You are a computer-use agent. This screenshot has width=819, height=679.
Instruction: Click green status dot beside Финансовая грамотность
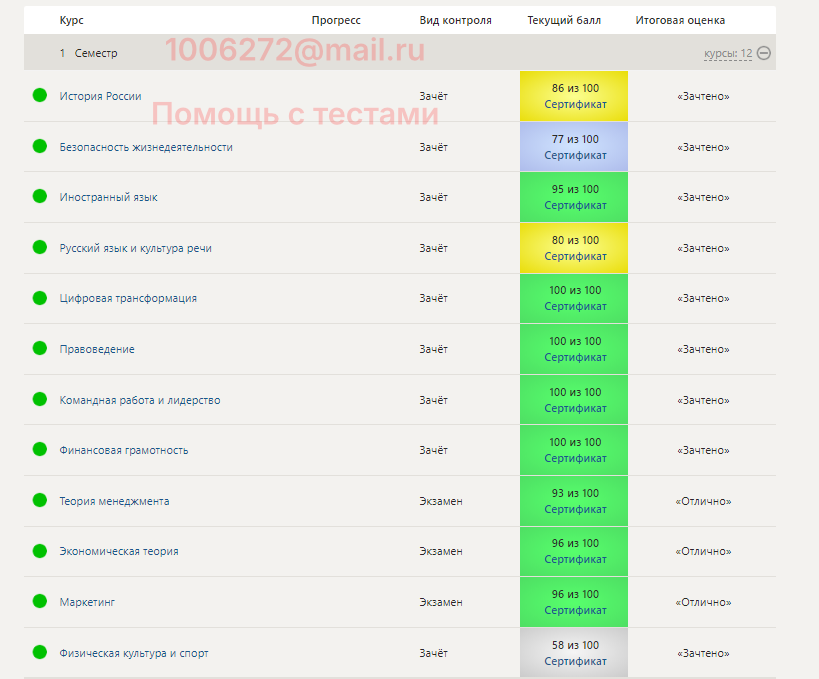(40, 449)
